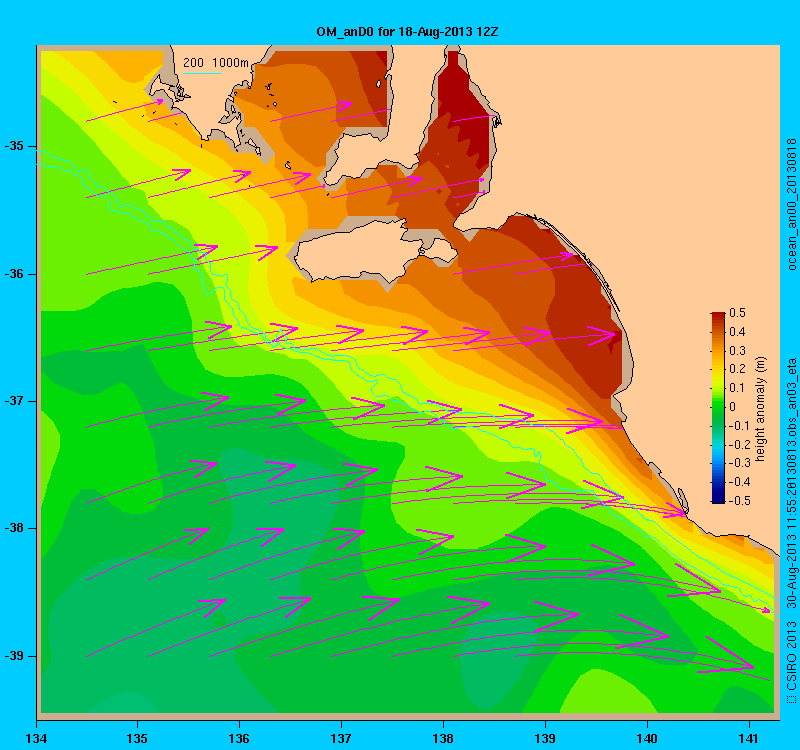Click the 0.4 color bar tick label
Viewport: 800px width, 750px height.
coord(737,332)
